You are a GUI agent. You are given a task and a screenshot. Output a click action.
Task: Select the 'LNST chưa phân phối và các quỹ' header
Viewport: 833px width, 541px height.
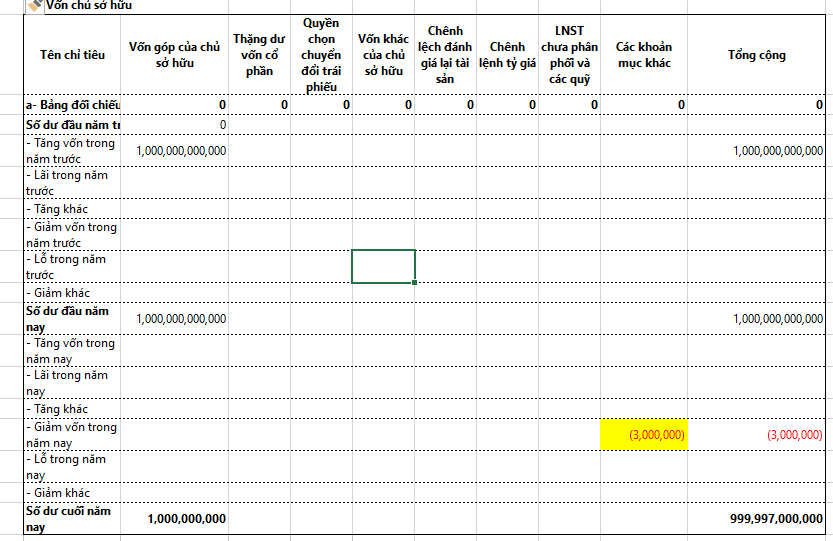569,55
